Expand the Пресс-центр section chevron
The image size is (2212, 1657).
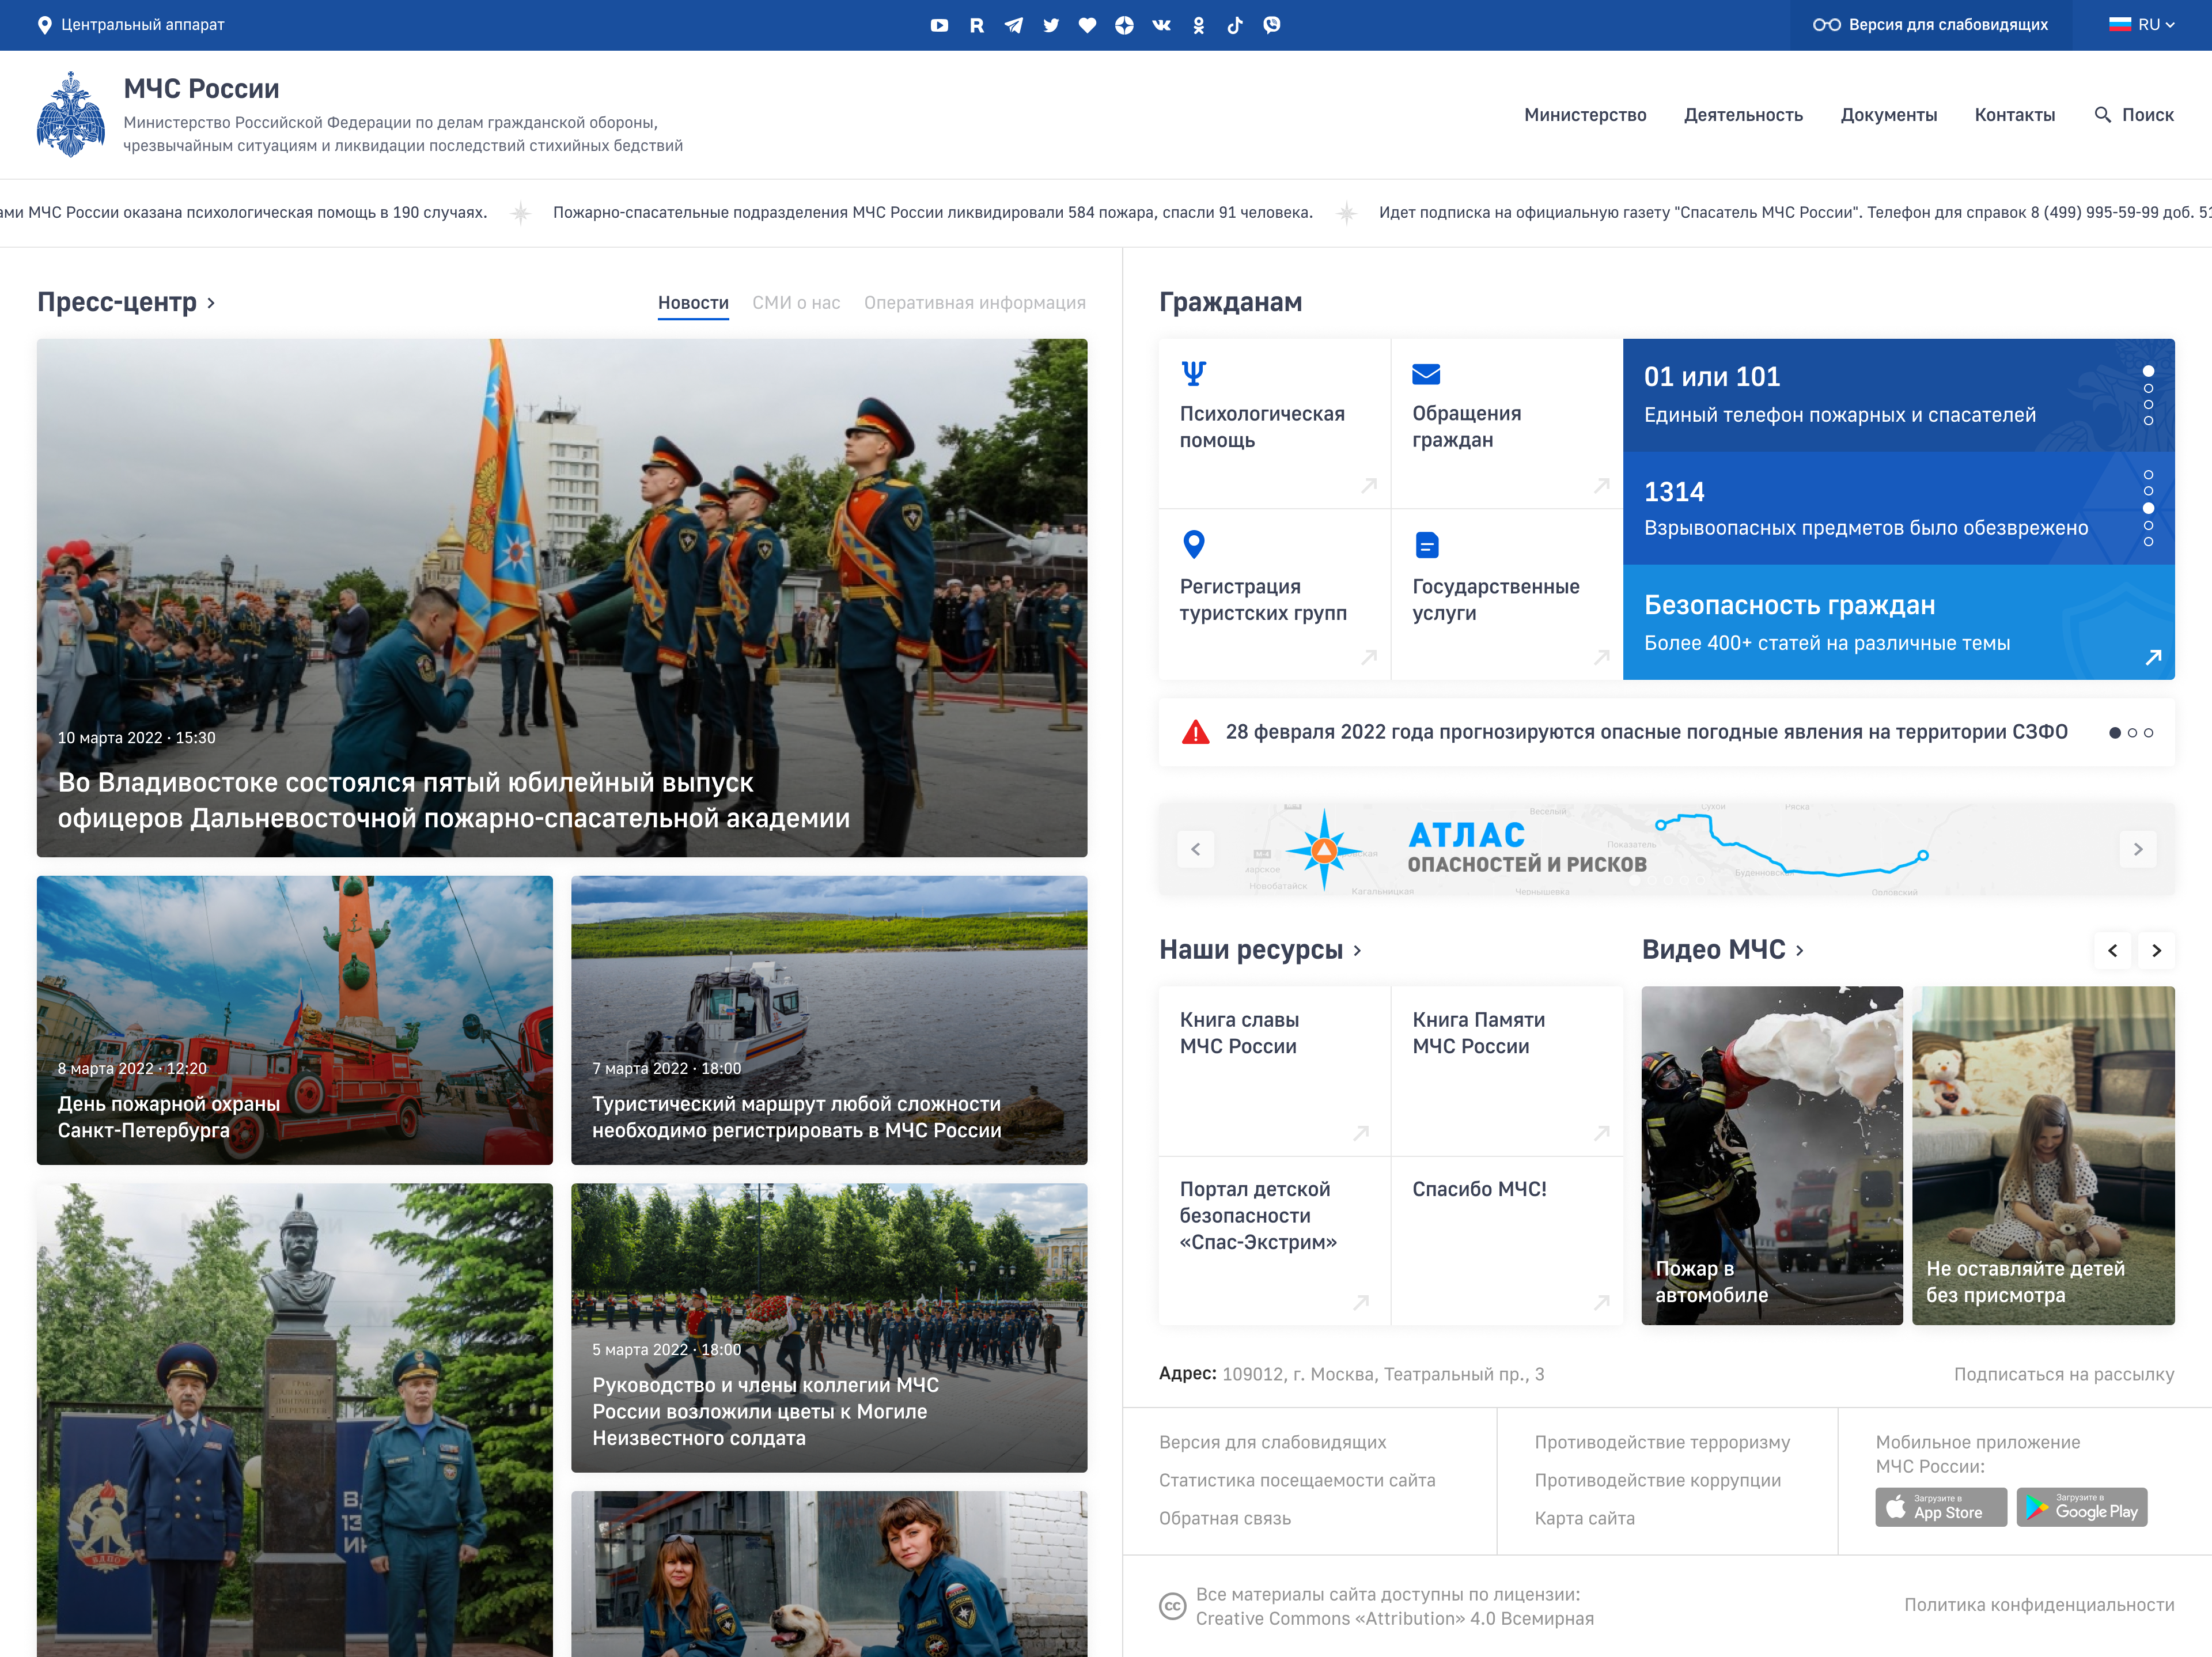tap(211, 303)
